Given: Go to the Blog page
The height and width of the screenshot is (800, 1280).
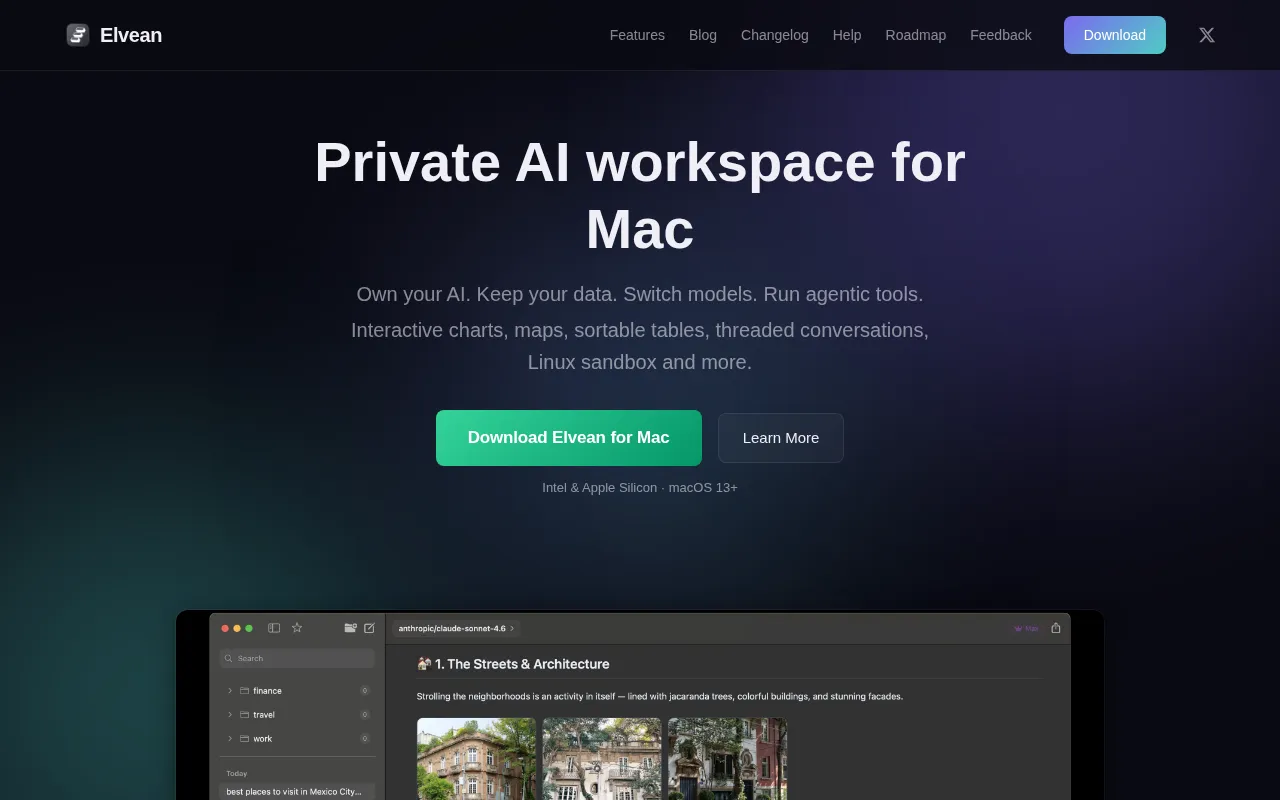Looking at the screenshot, I should click(x=703, y=35).
